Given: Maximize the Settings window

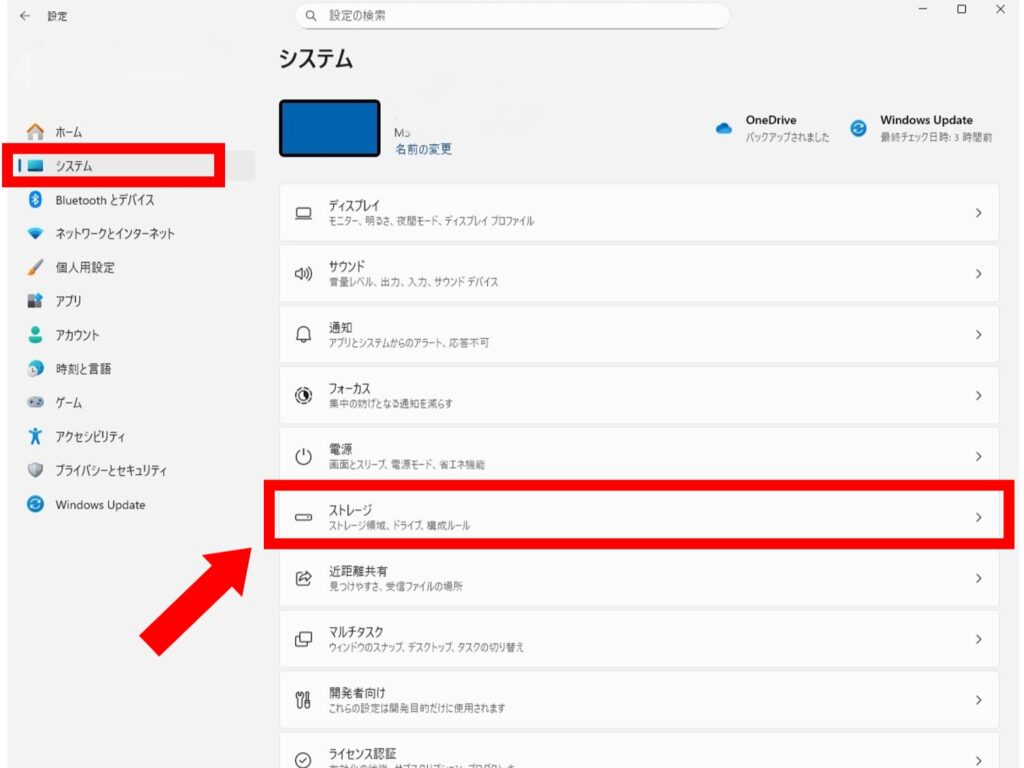Looking at the screenshot, I should [961, 9].
